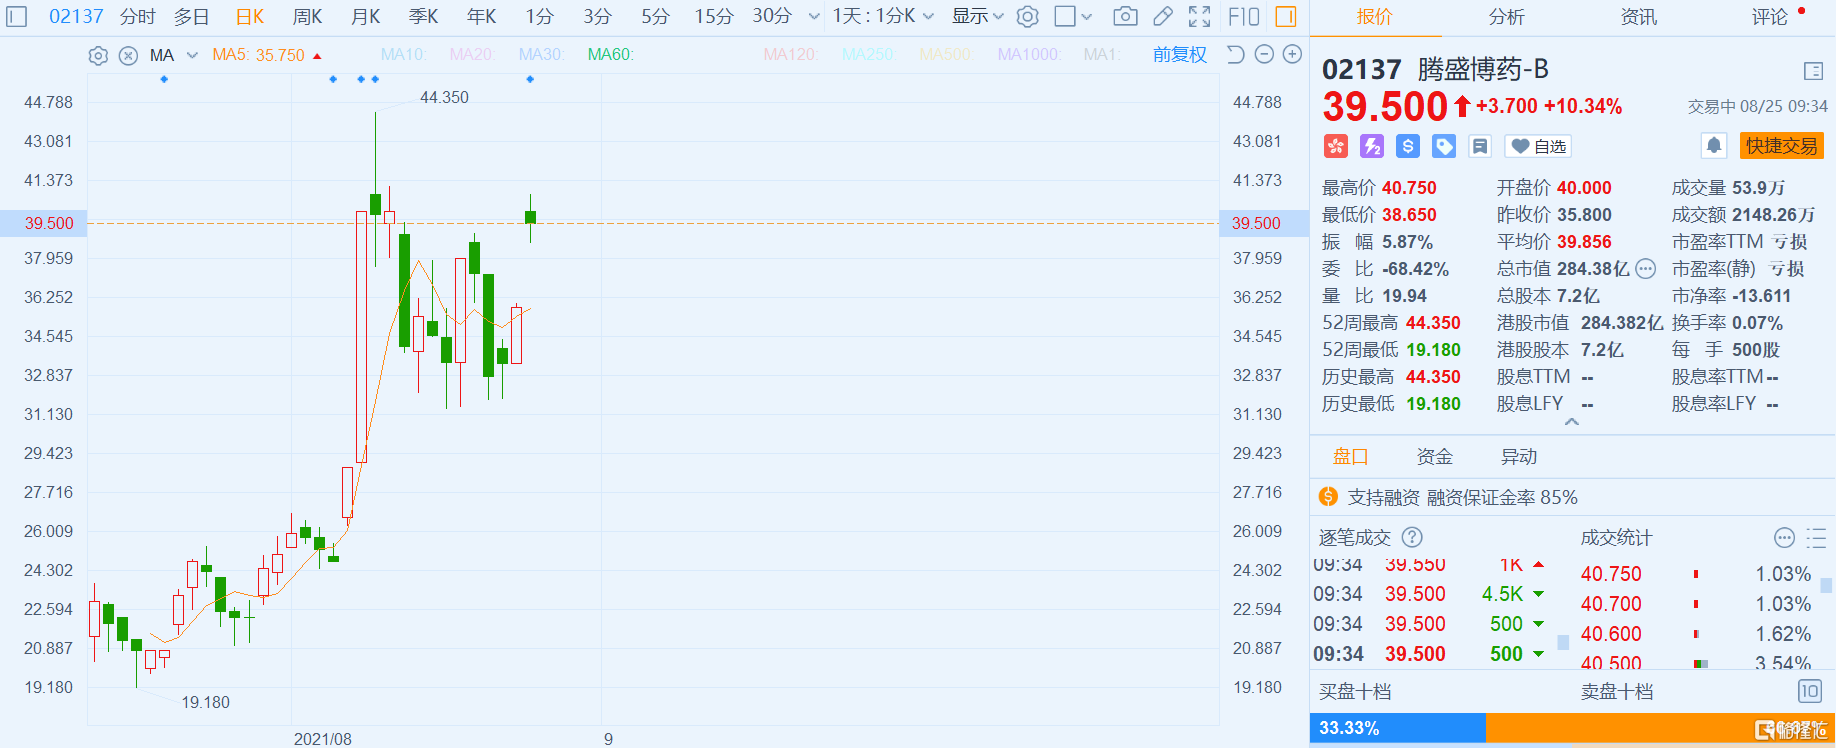This screenshot has width=1836, height=748.
Task: Click the blue 33.33% bid ratio bar
Action: (x=1398, y=728)
